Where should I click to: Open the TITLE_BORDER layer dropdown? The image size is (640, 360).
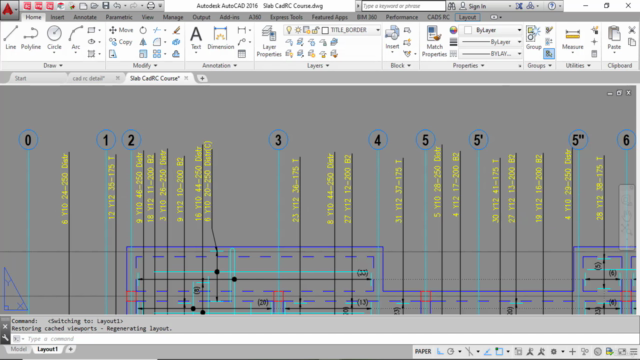coord(378,30)
